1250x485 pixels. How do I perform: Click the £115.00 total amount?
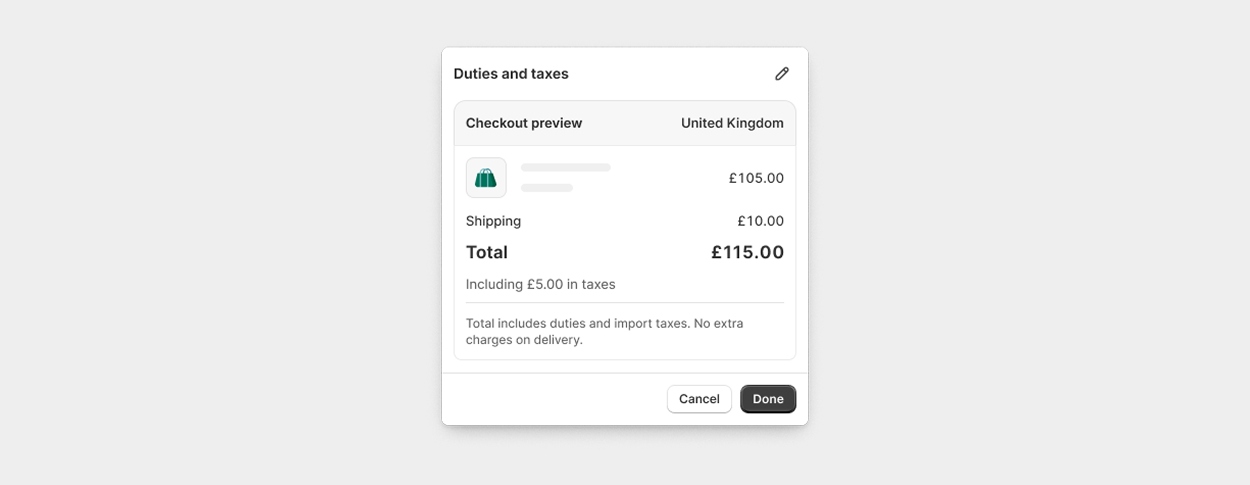click(747, 252)
